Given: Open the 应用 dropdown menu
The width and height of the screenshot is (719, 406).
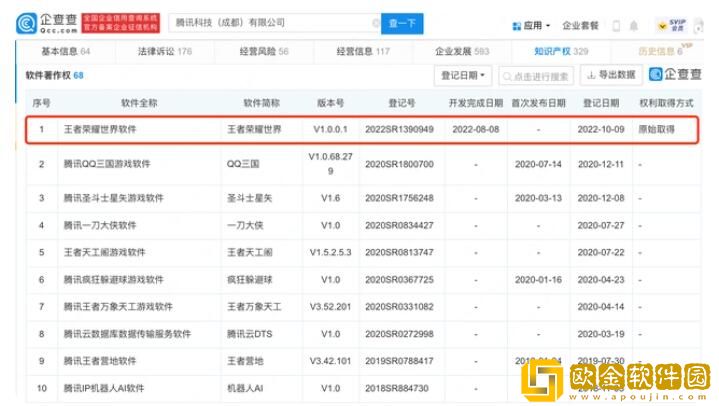Looking at the screenshot, I should click(x=531, y=26).
